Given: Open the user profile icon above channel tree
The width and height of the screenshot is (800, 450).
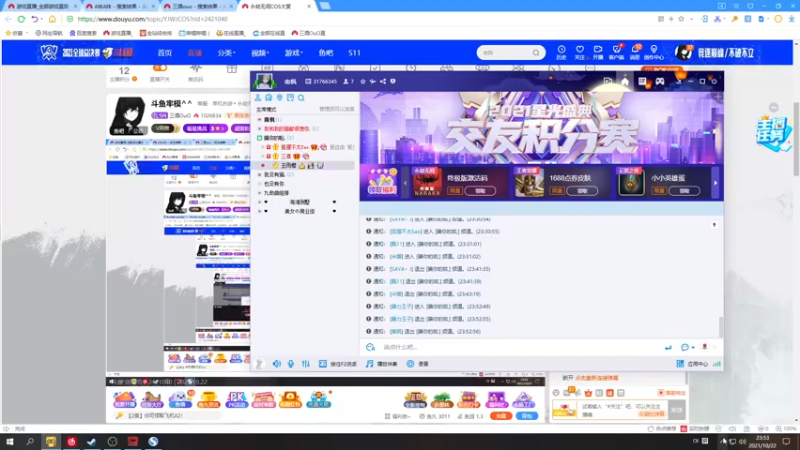Looking at the screenshot, I should [258, 97].
